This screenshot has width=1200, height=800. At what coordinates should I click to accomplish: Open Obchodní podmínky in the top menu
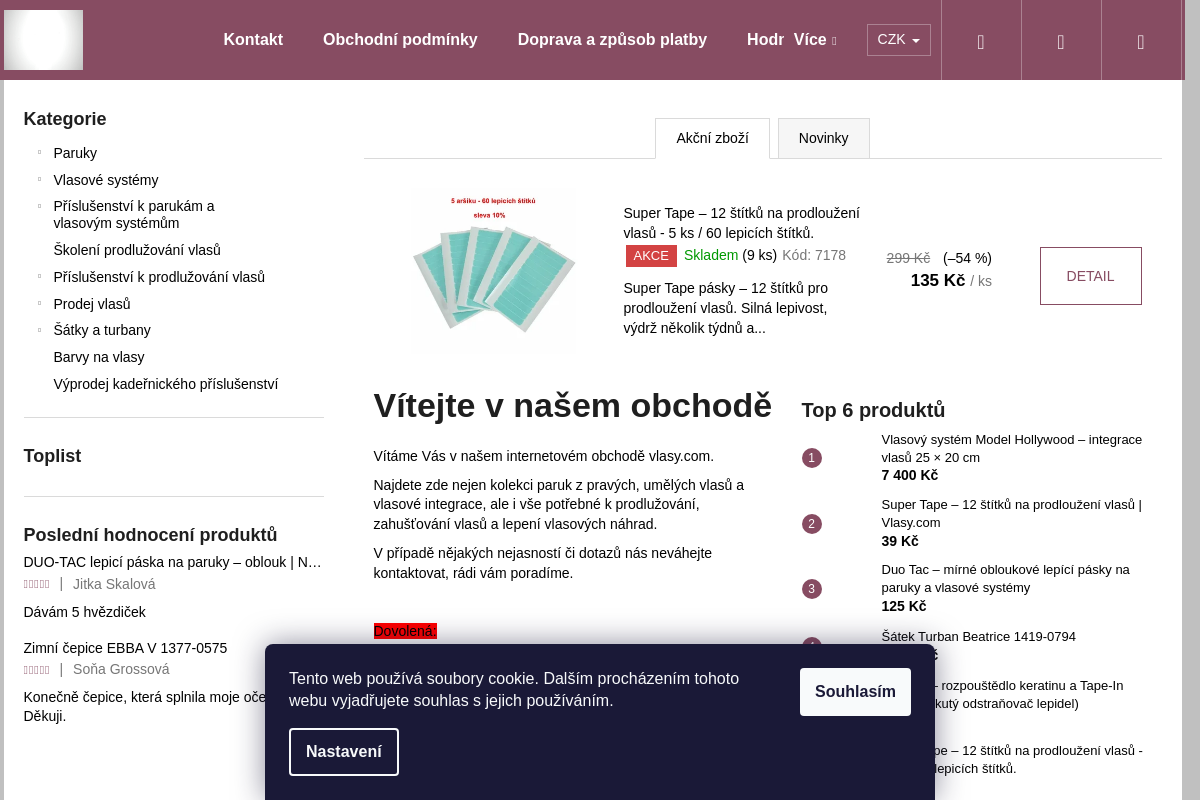pos(400,40)
